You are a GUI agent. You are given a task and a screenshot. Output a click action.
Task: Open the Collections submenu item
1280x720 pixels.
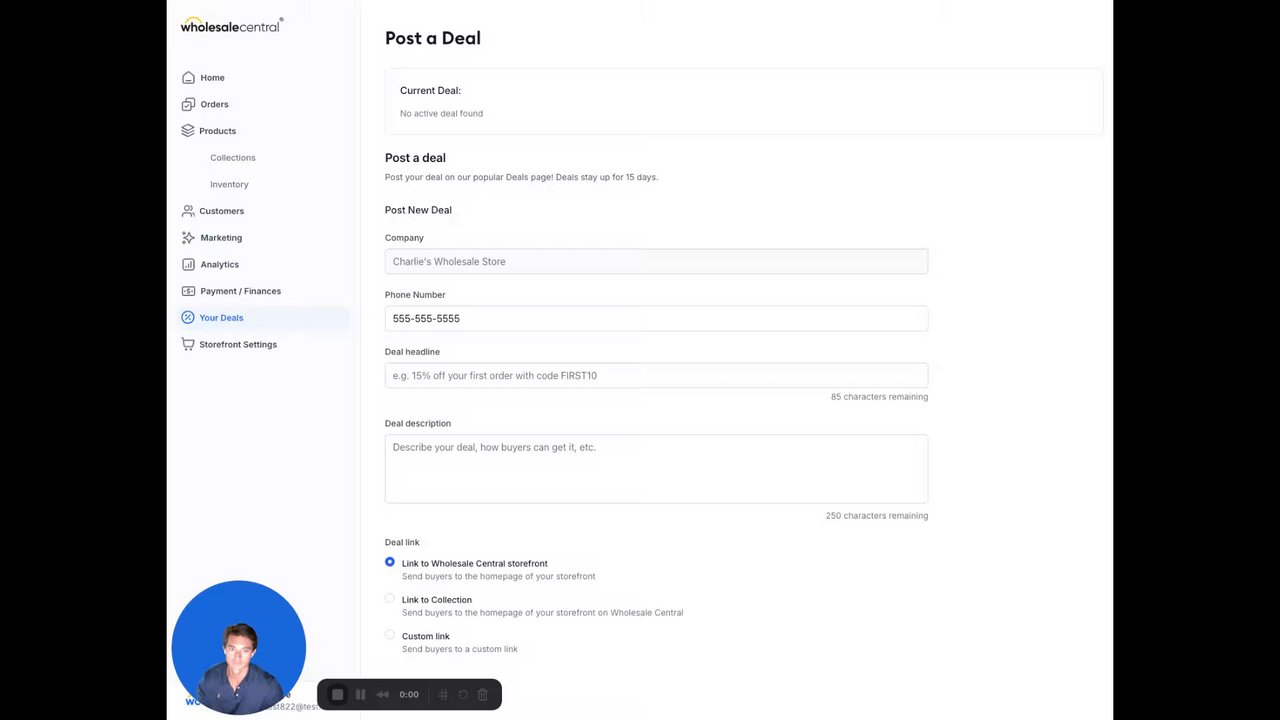[x=233, y=158]
